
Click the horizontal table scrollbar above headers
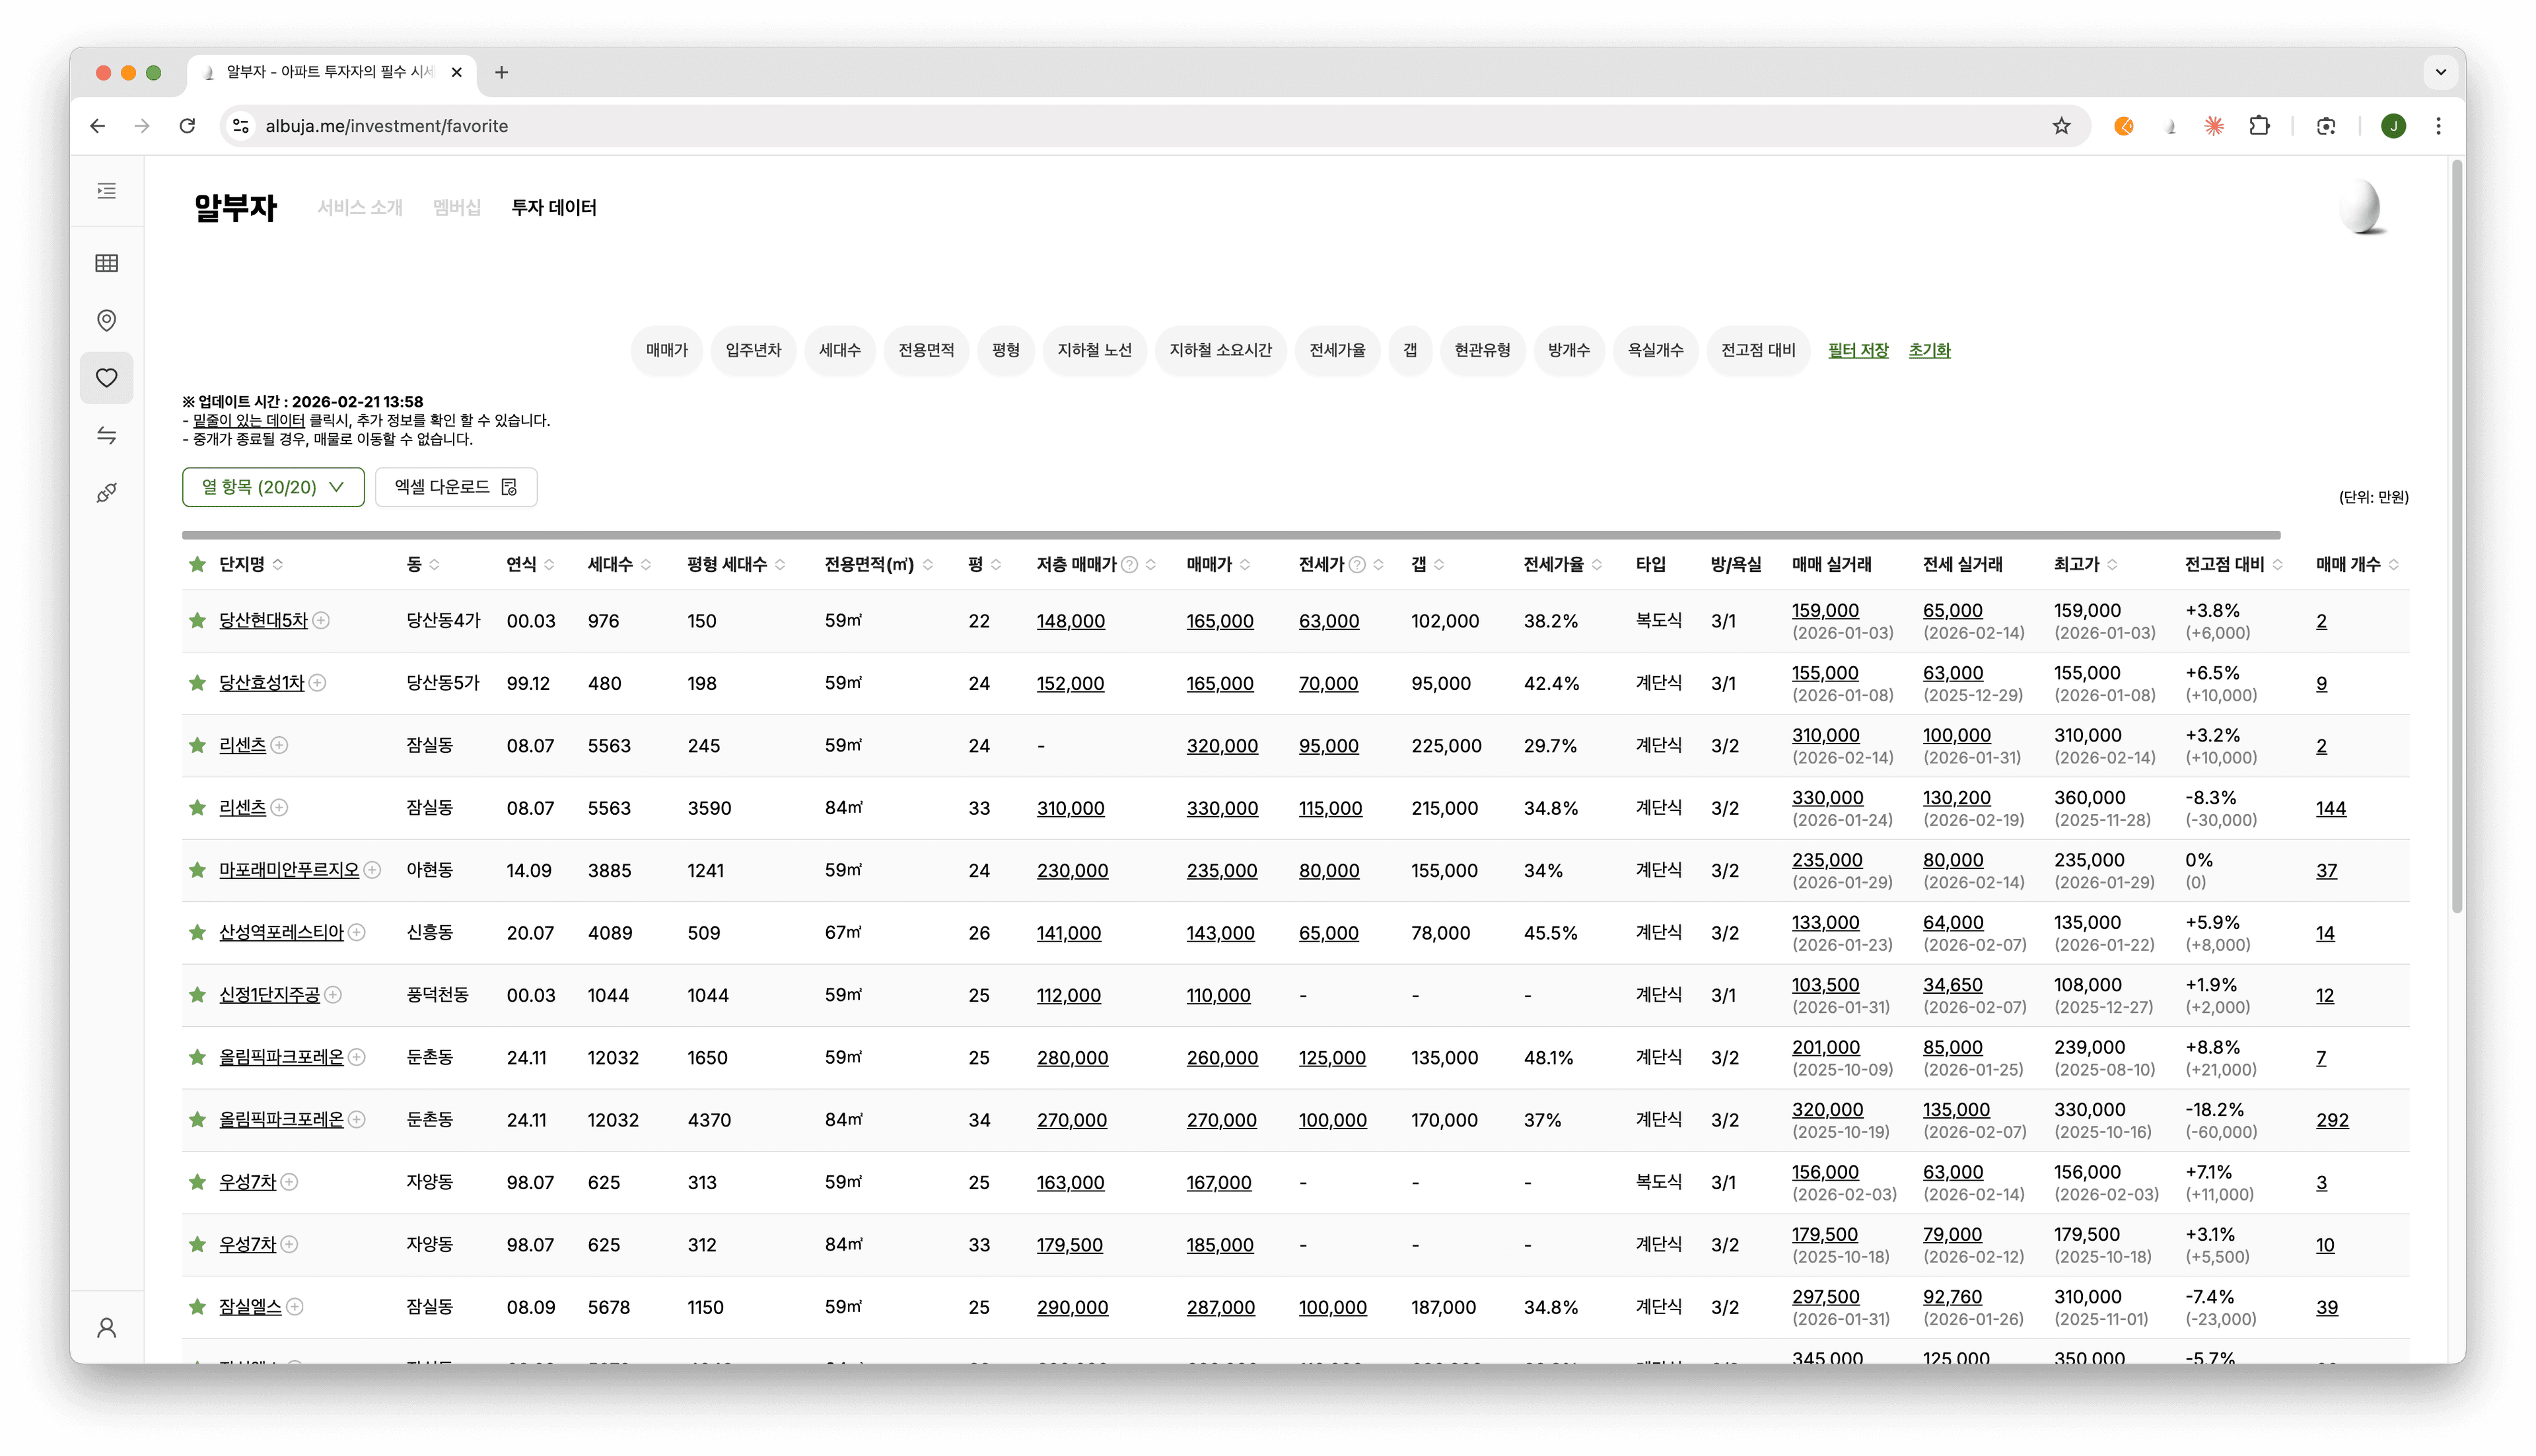coord(1230,535)
